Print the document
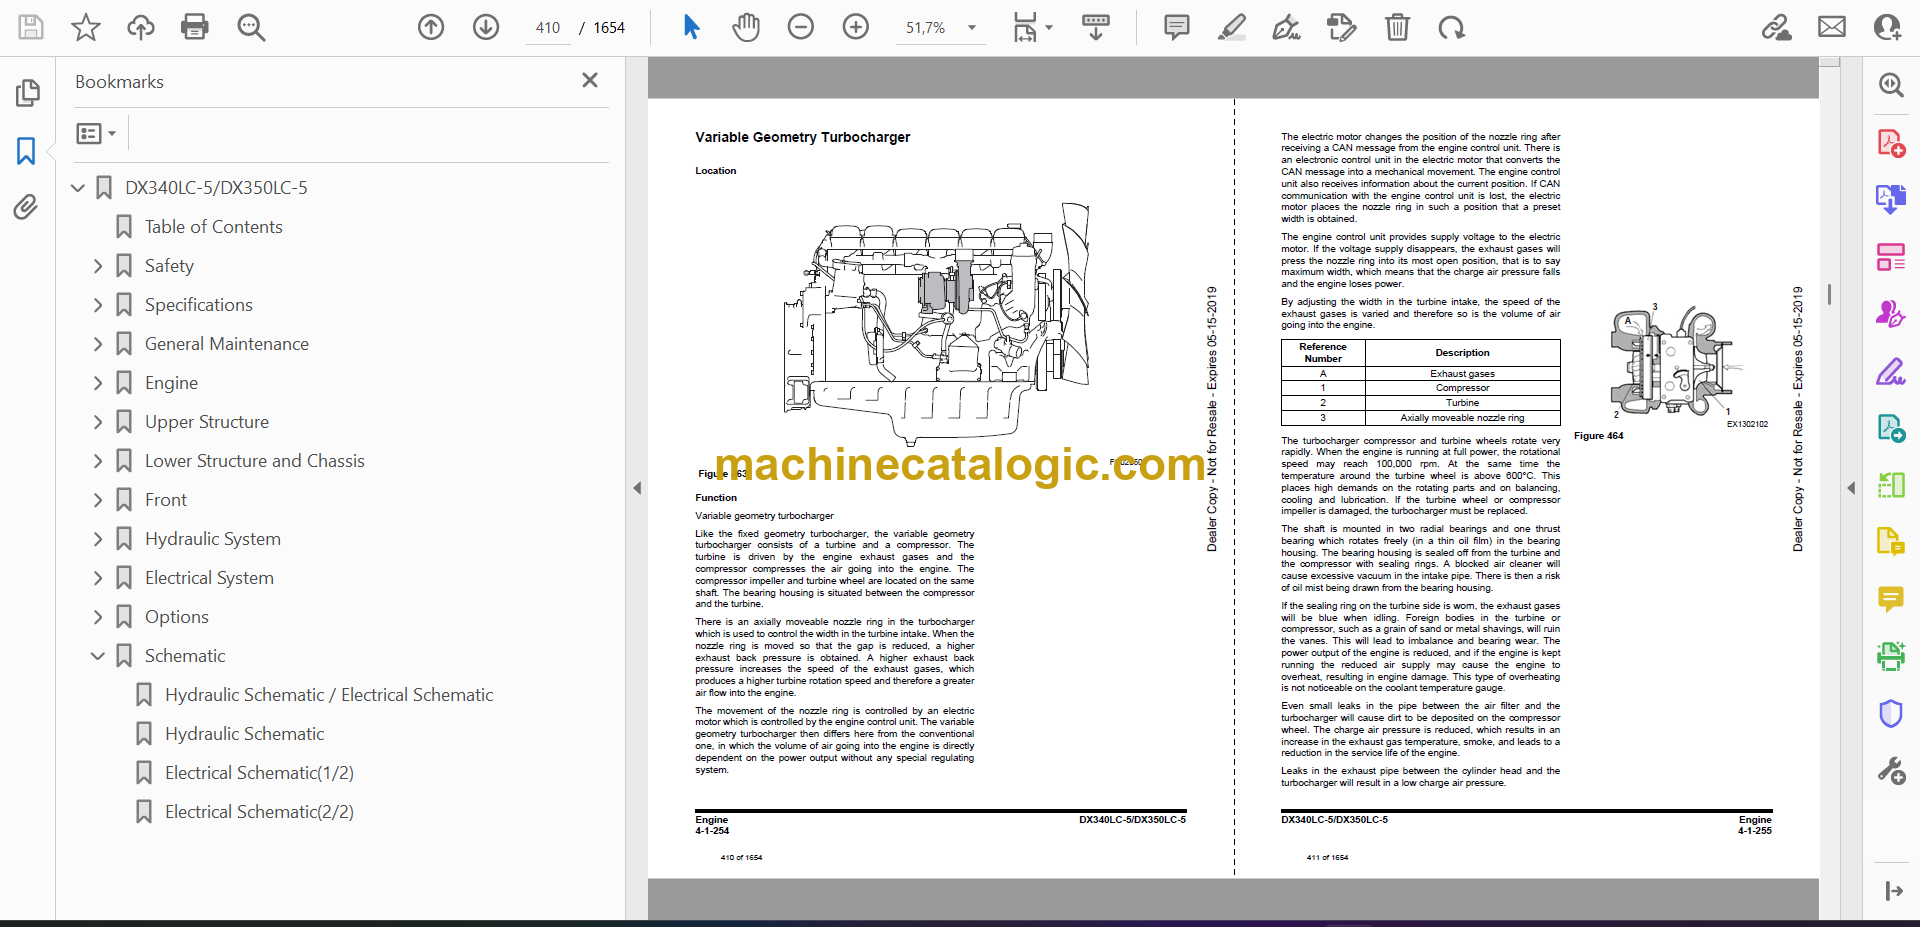 point(195,27)
